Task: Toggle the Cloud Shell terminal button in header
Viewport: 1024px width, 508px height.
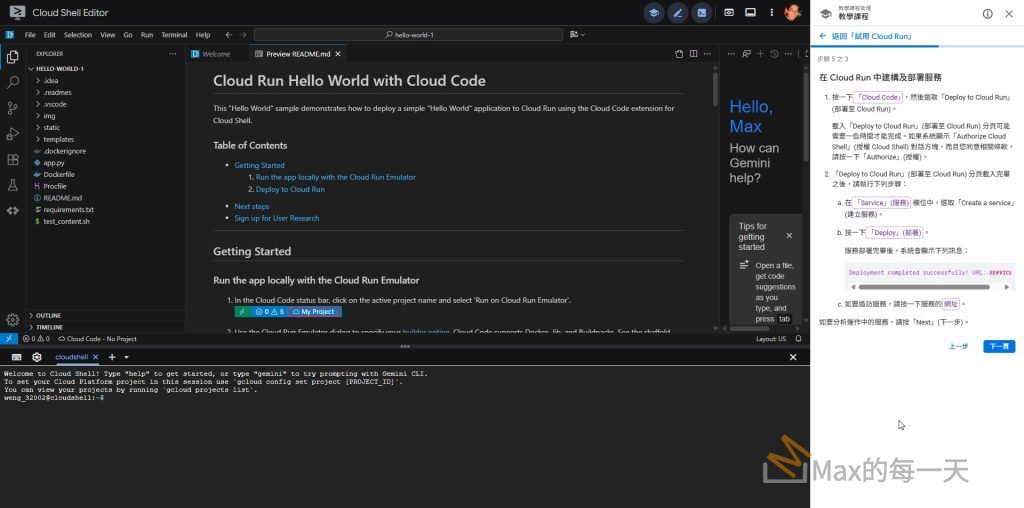Action: click(x=703, y=13)
